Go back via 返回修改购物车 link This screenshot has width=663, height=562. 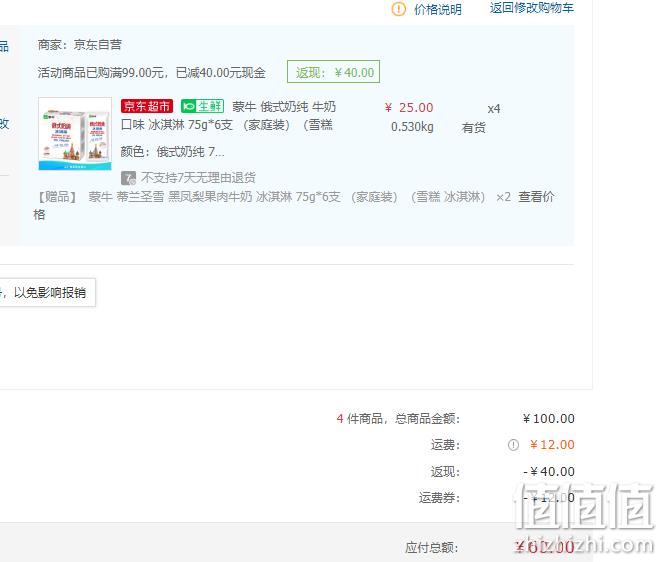(x=531, y=8)
